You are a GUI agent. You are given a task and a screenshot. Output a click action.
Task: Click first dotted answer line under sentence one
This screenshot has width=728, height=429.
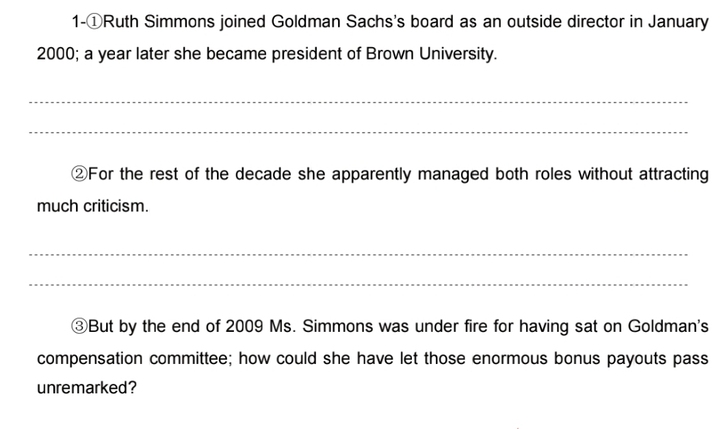tap(358, 102)
